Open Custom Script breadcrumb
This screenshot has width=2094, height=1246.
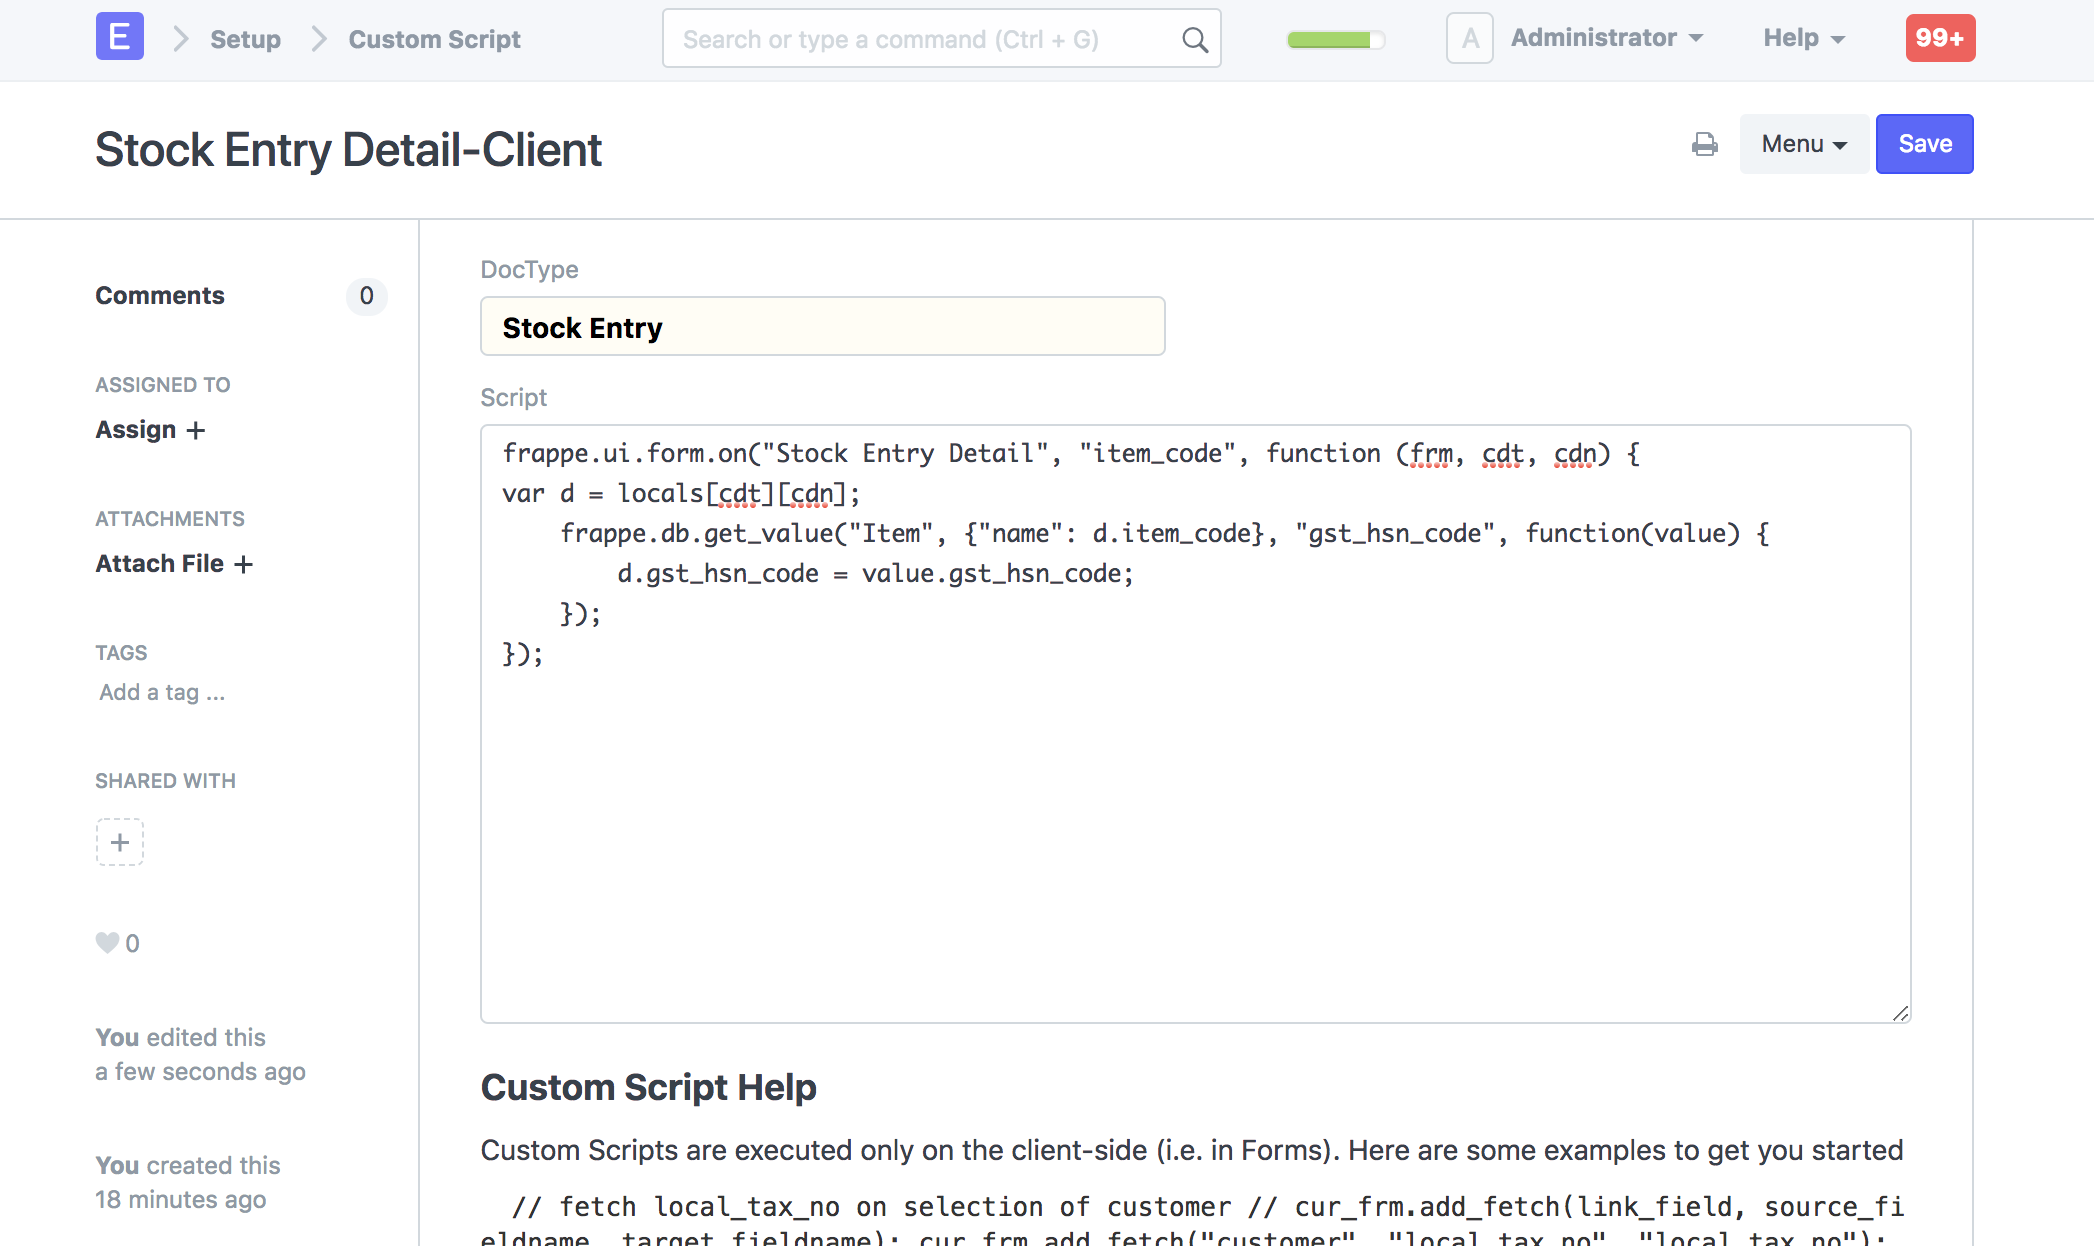coord(434,39)
